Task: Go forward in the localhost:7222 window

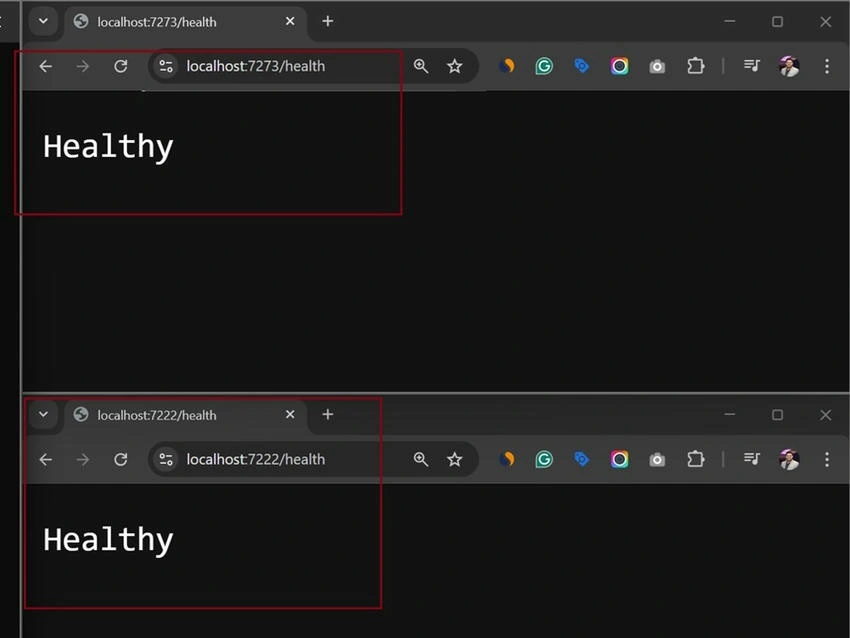Action: coord(83,460)
